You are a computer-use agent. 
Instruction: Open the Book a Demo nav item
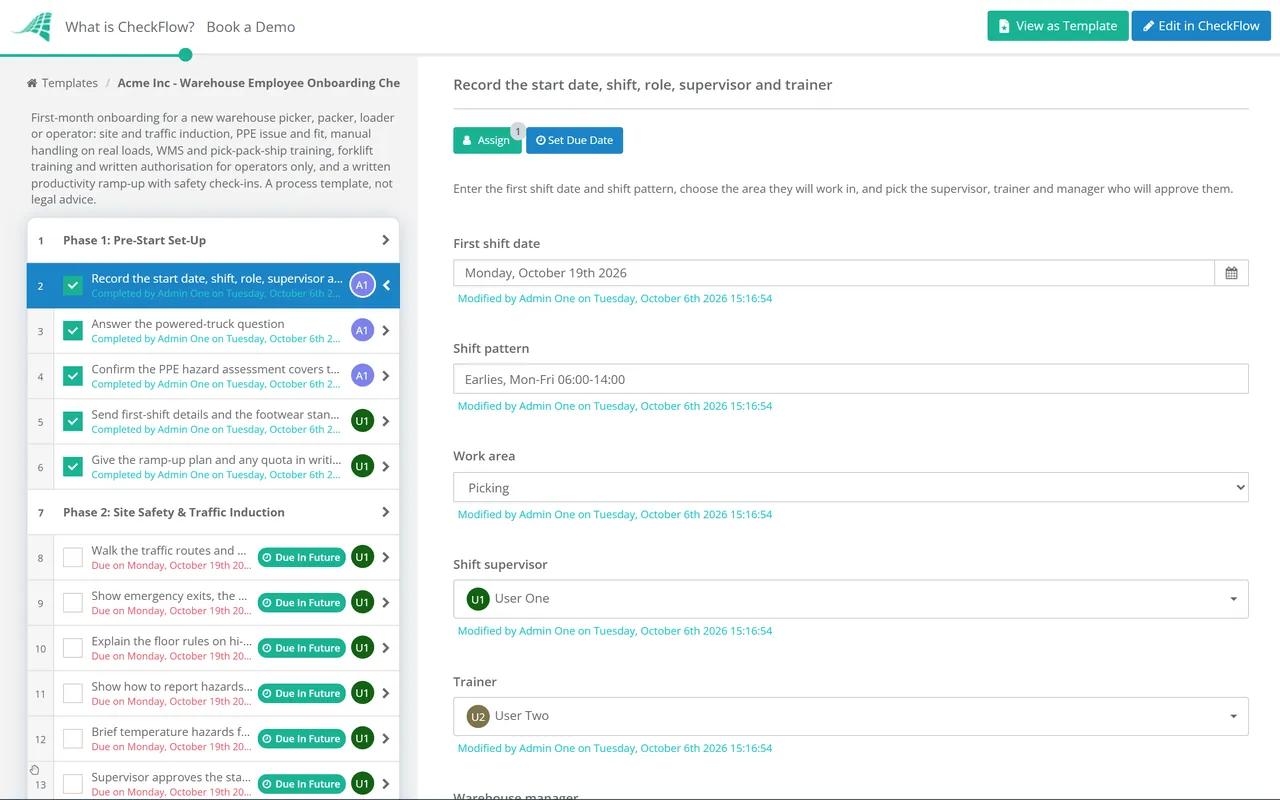coord(251,27)
